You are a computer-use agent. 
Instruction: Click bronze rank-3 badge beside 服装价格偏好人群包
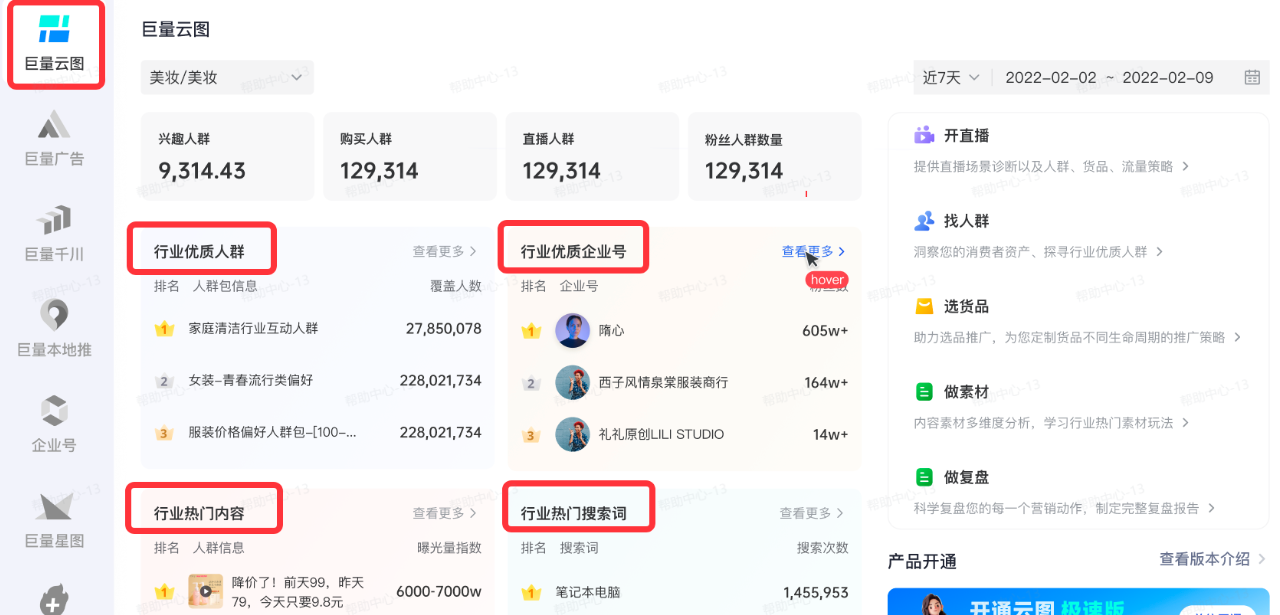(x=165, y=434)
